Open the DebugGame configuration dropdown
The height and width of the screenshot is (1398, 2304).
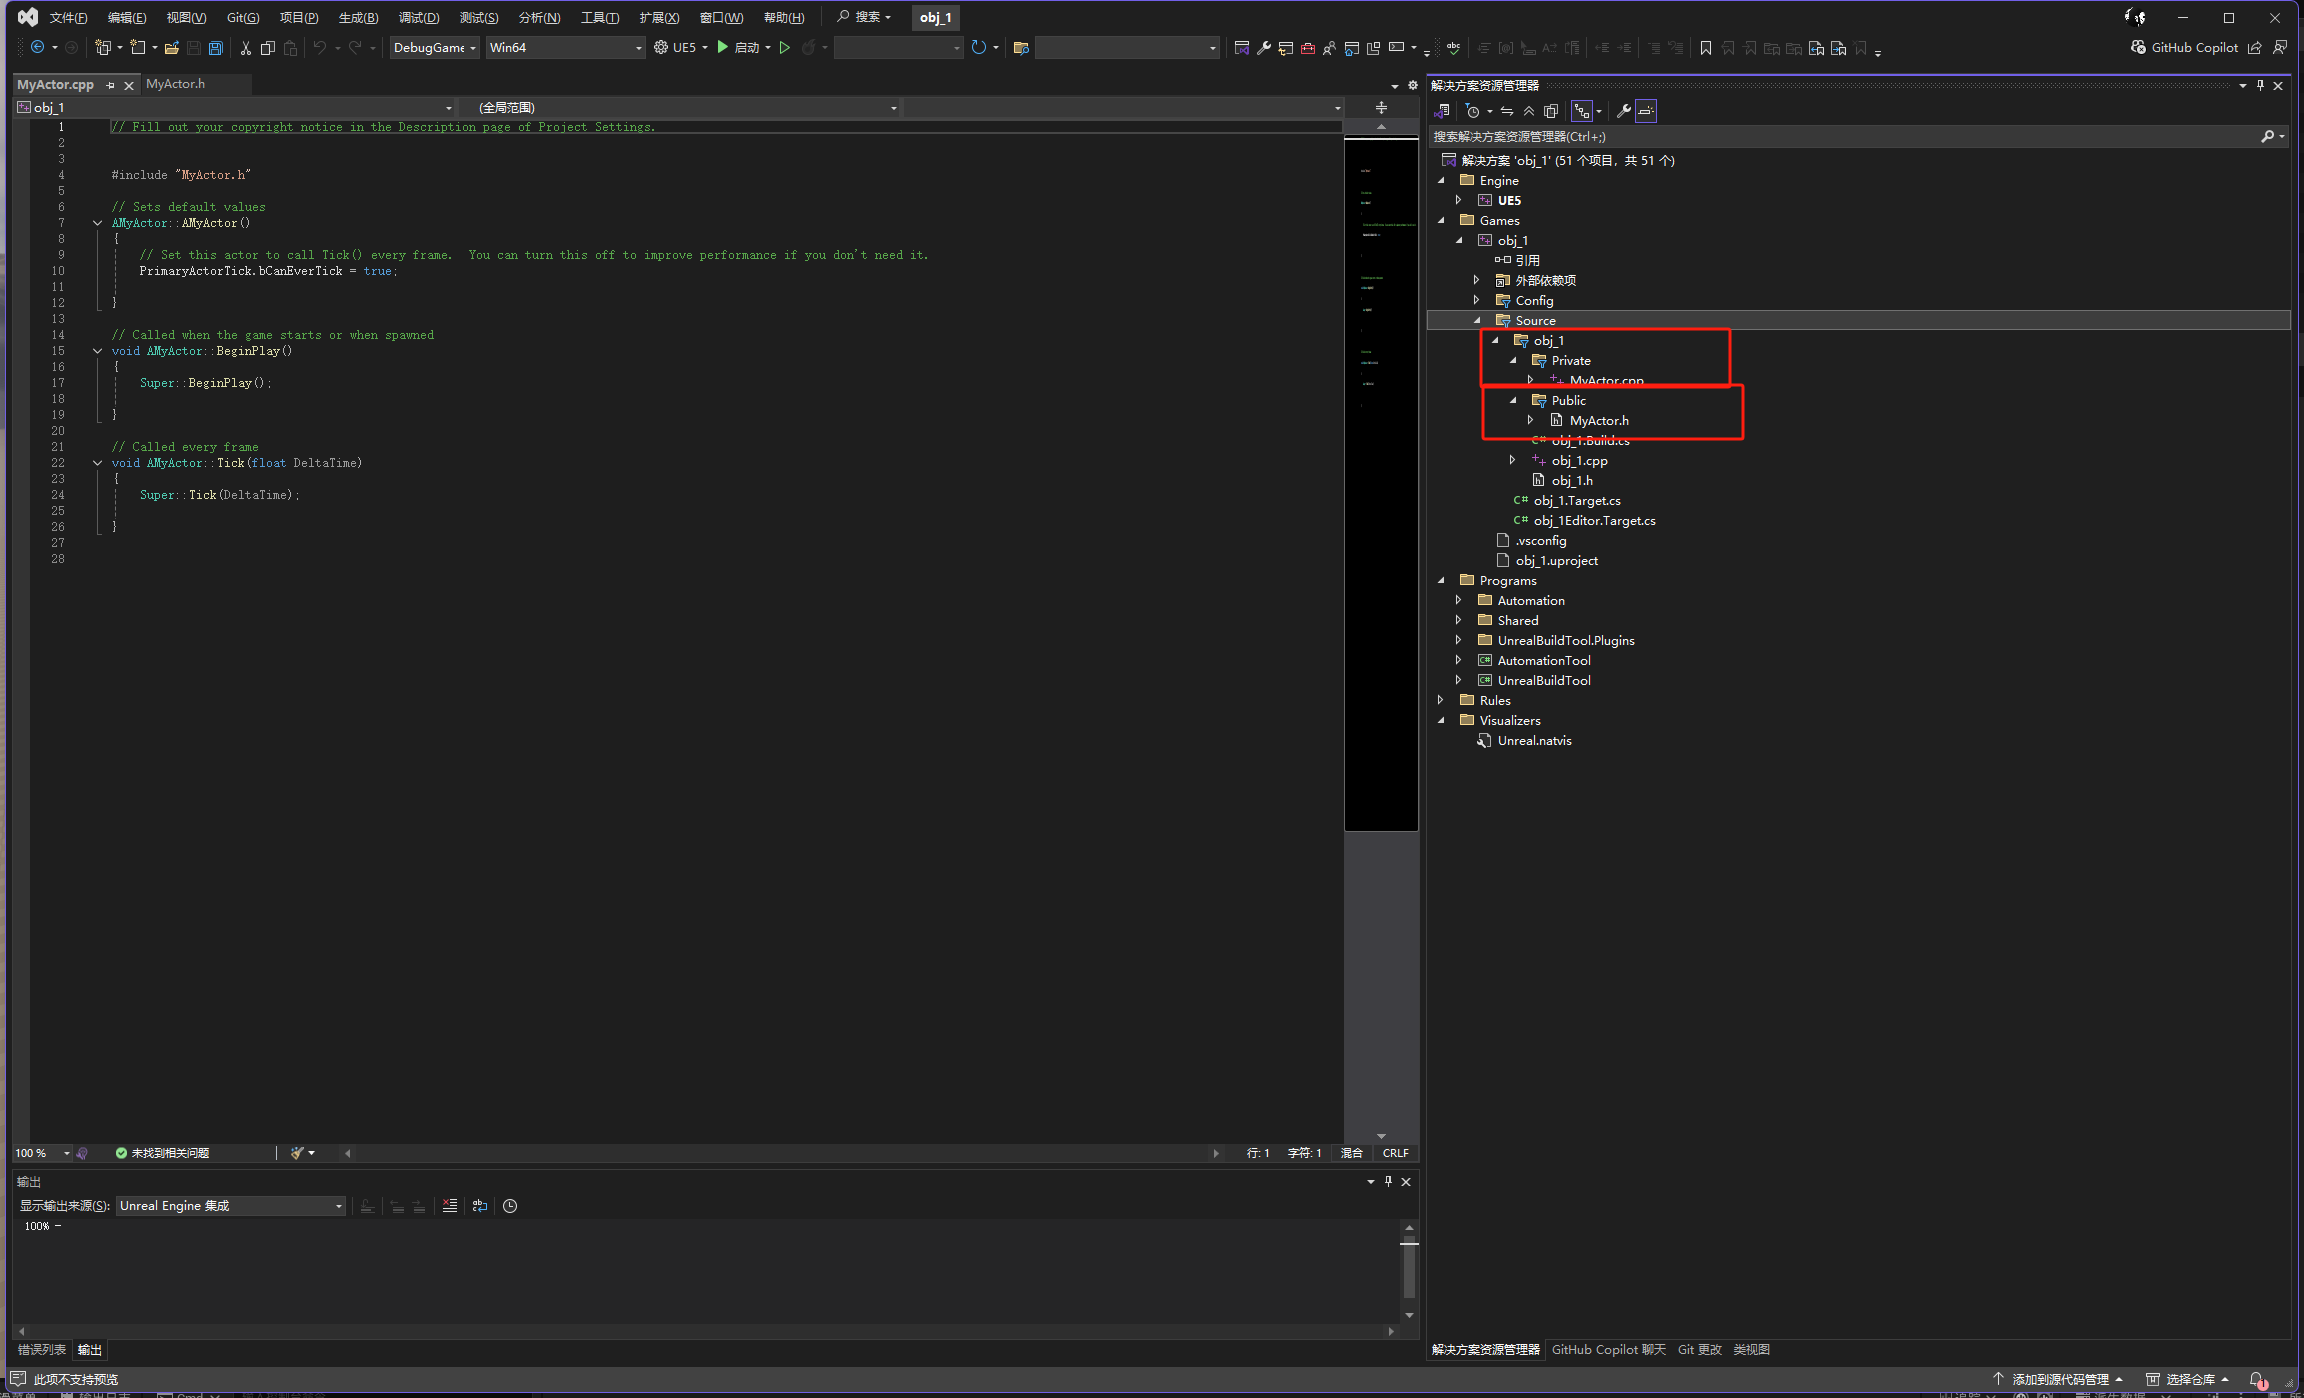point(434,47)
